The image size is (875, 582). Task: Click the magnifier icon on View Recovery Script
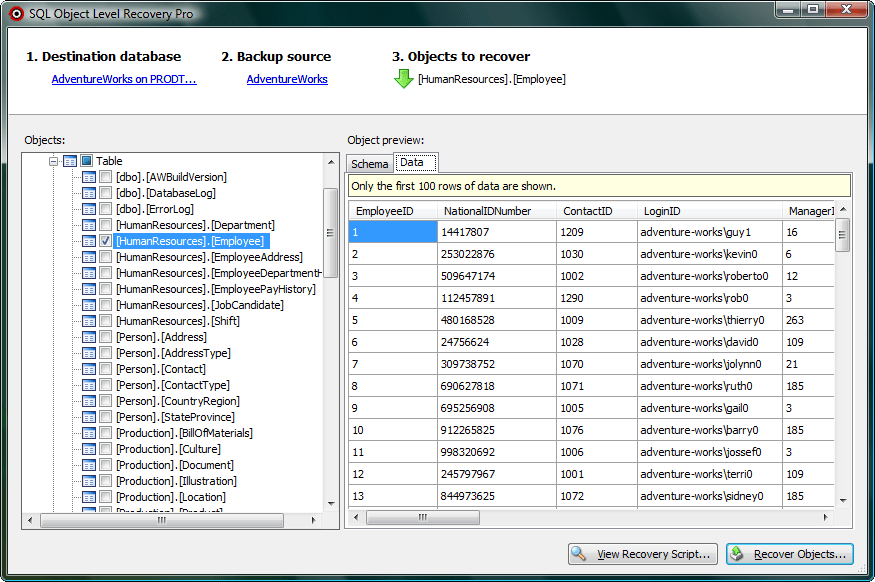(x=579, y=554)
